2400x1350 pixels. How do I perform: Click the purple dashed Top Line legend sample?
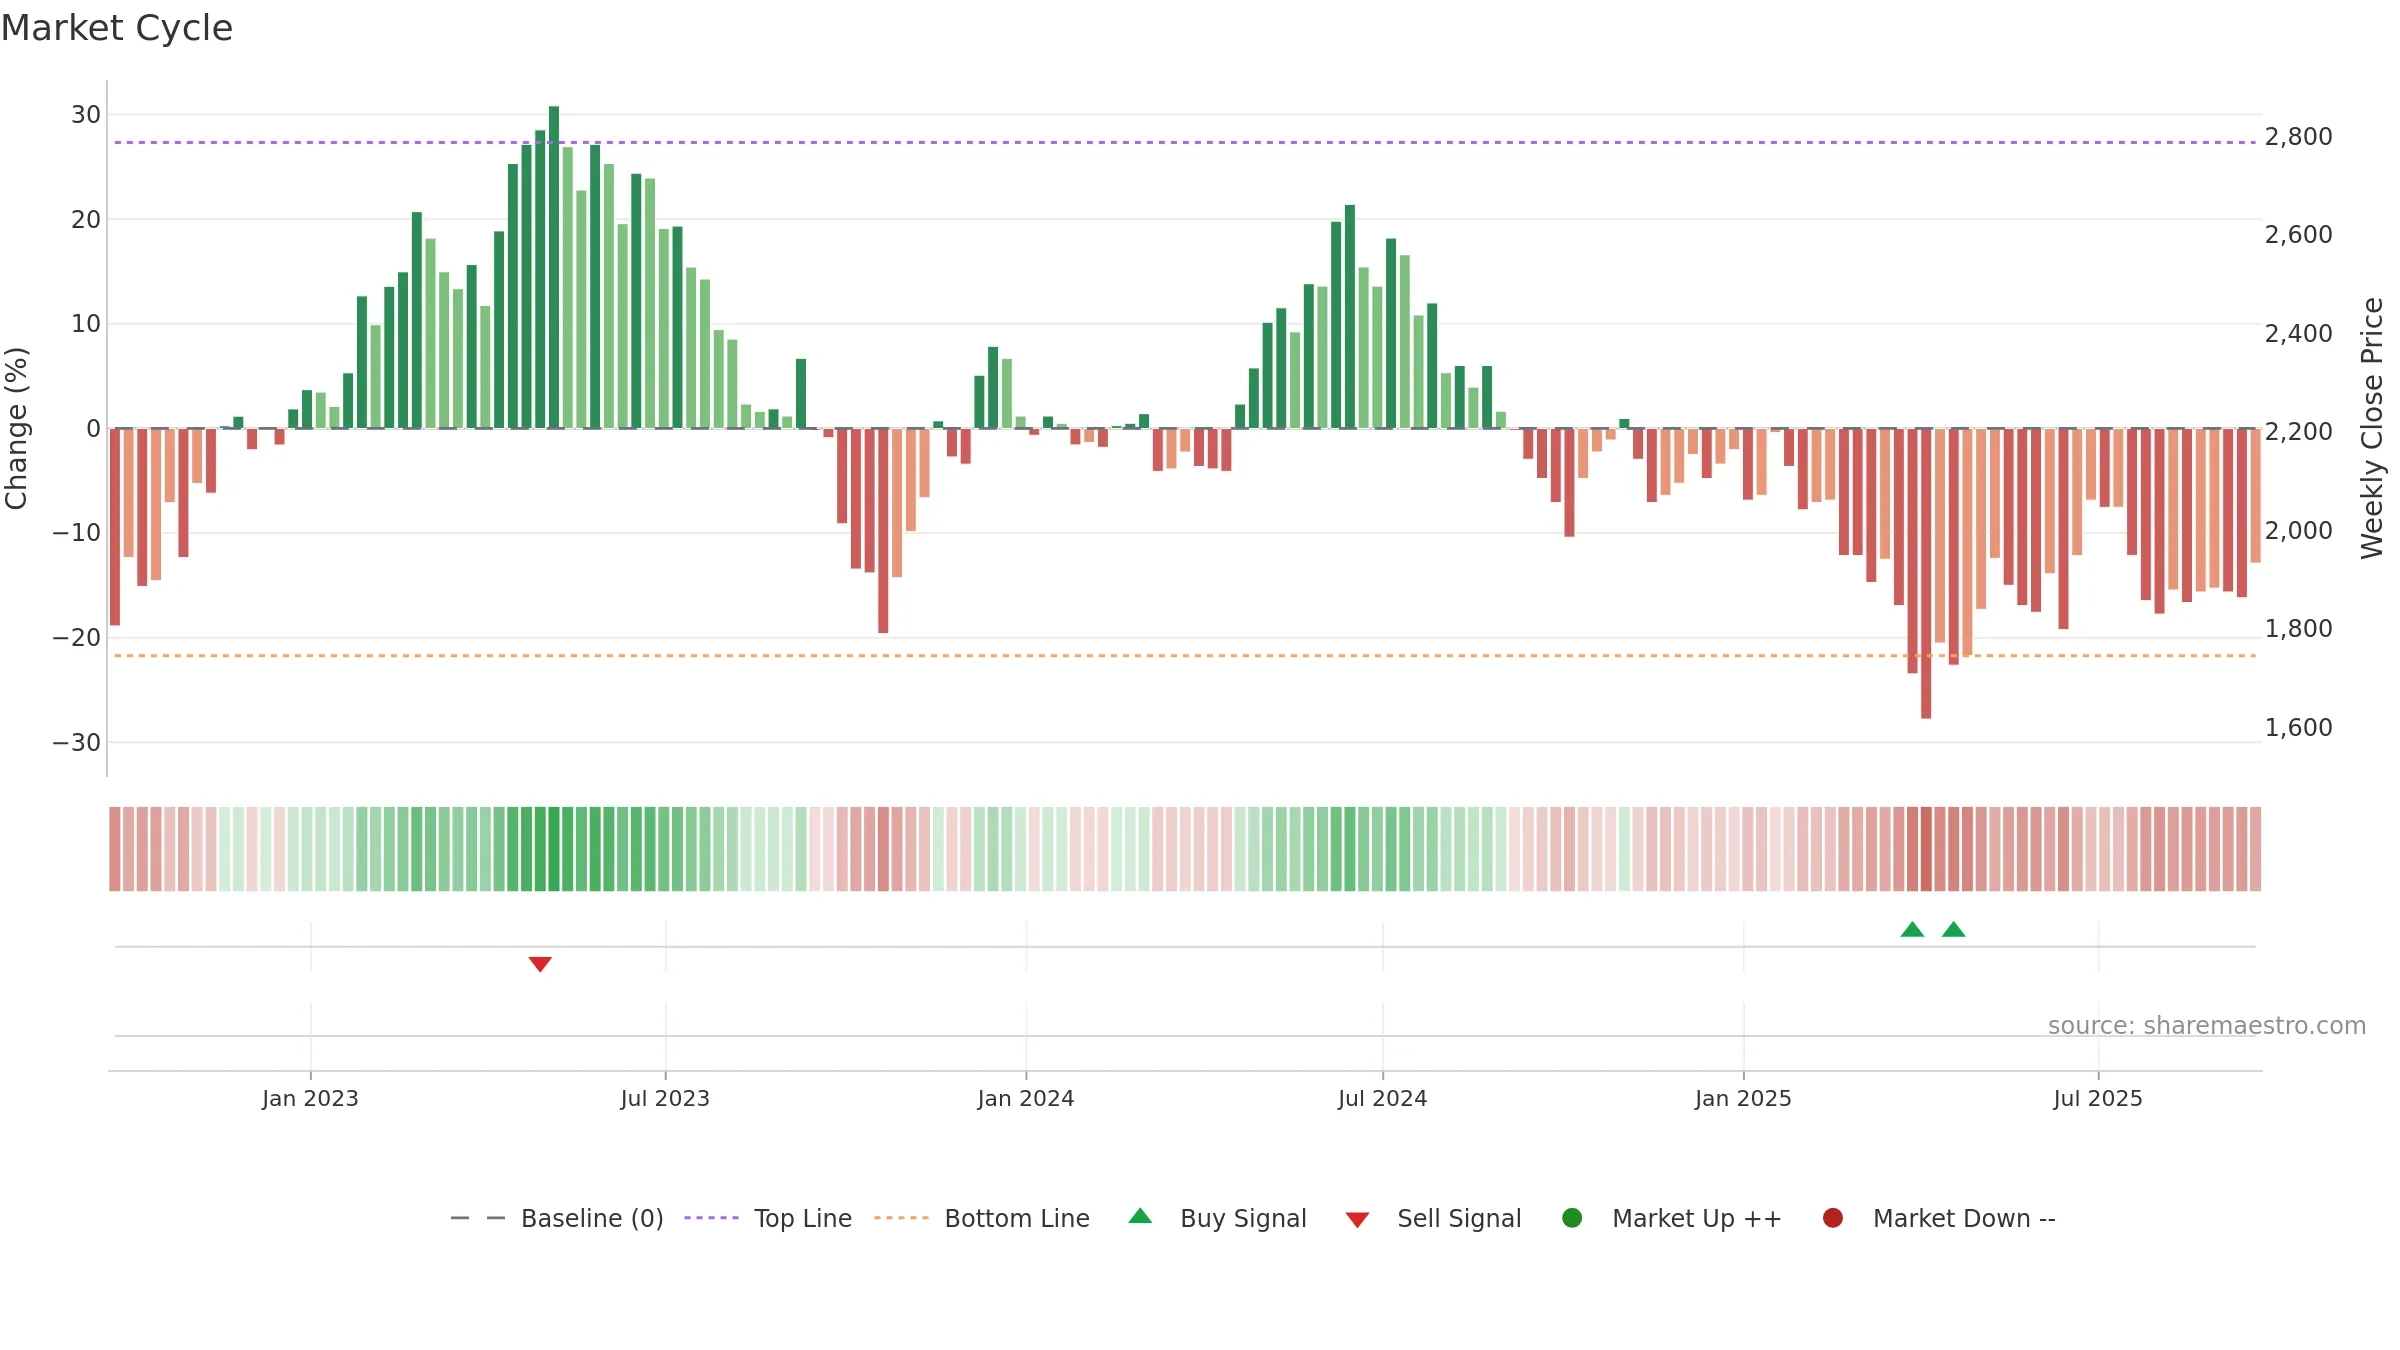[711, 1218]
